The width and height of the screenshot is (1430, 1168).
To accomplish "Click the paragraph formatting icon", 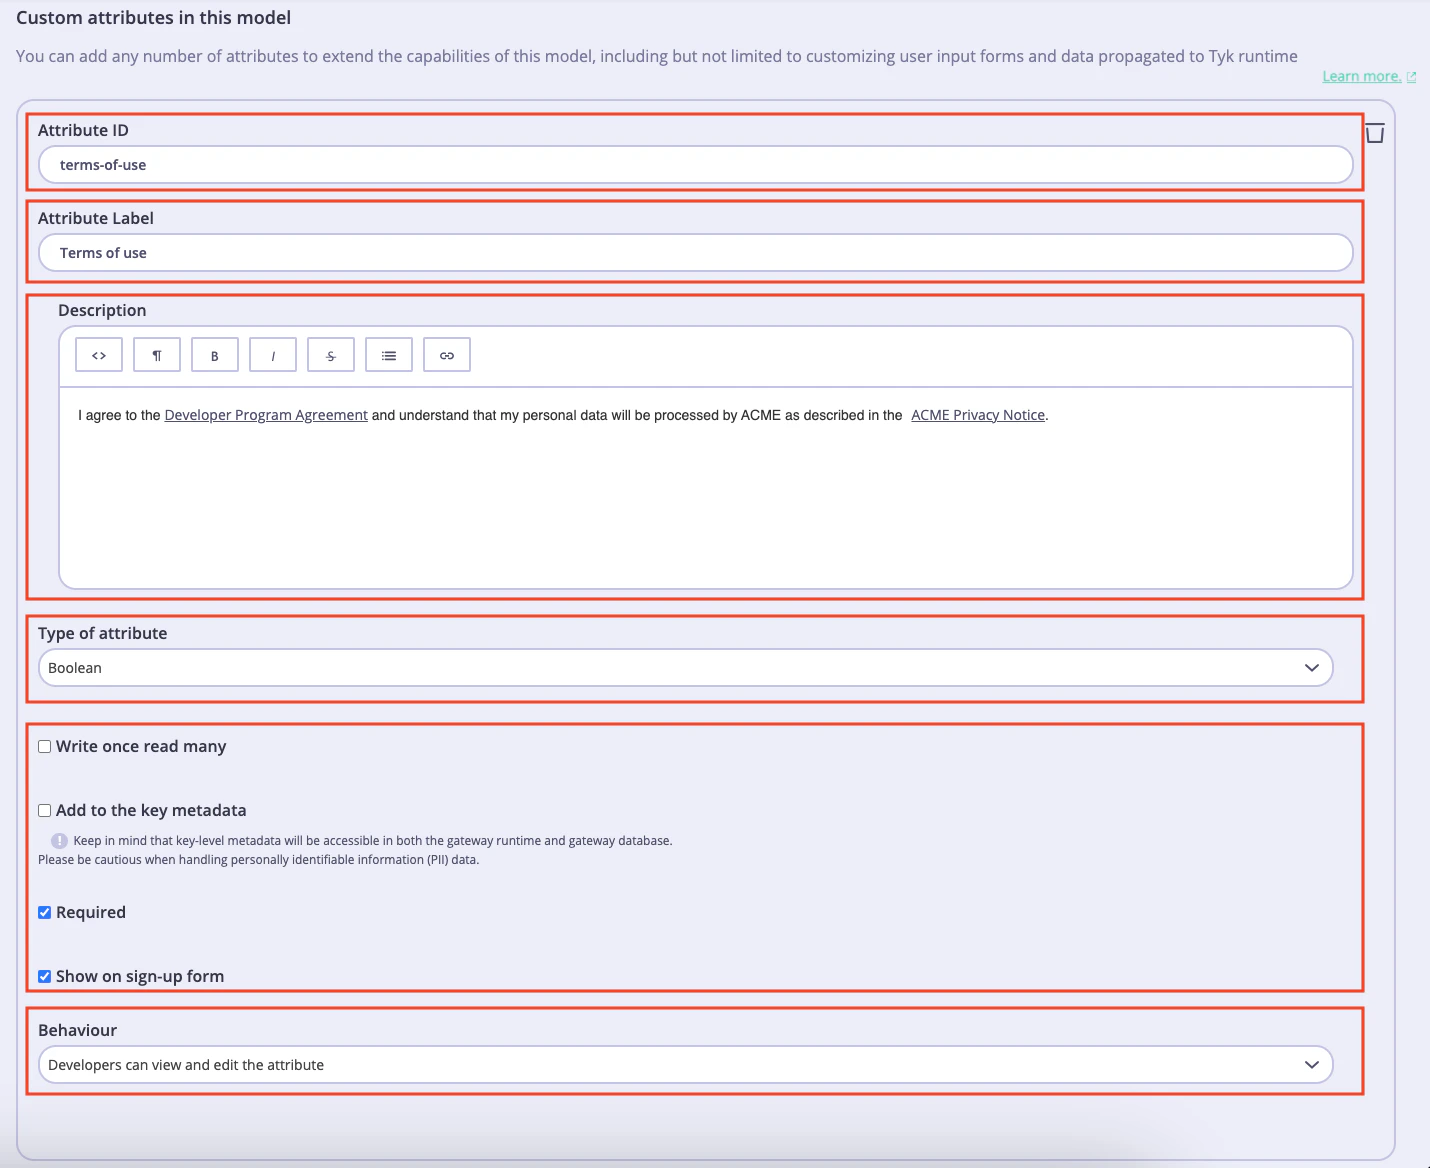I will tap(156, 354).
